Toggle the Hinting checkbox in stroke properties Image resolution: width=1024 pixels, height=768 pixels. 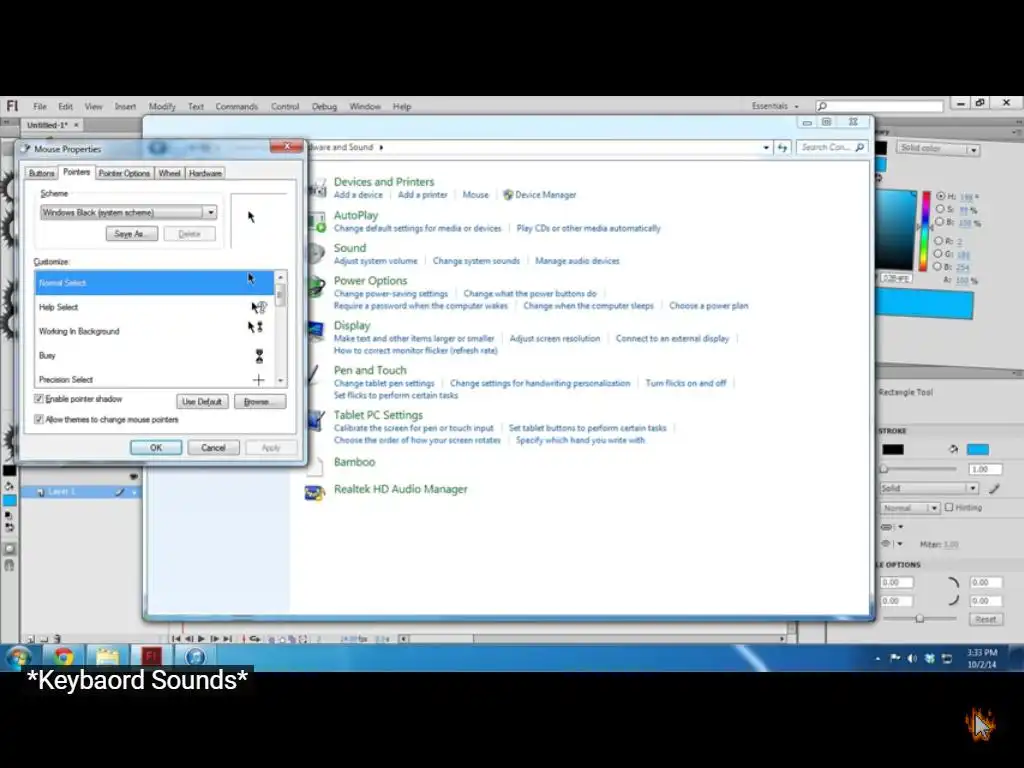pos(949,507)
